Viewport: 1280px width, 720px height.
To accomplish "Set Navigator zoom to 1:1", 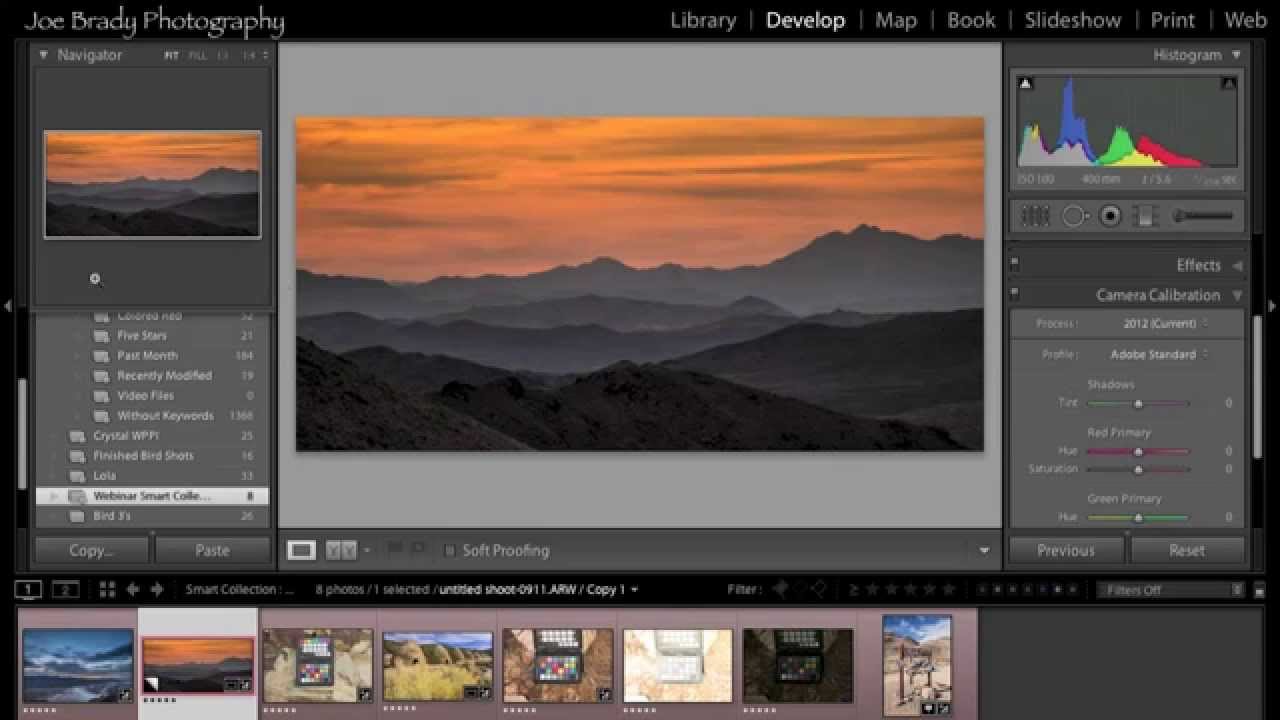I will [222, 56].
